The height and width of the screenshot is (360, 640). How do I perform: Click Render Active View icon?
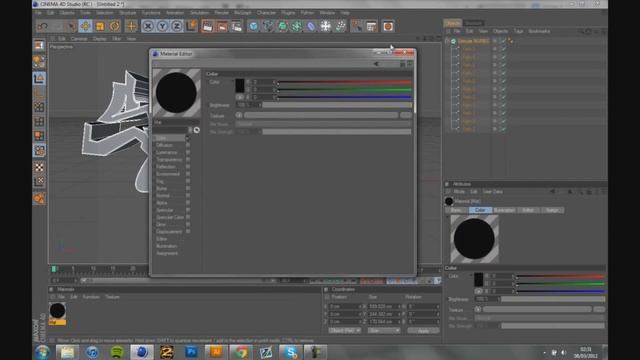207,27
